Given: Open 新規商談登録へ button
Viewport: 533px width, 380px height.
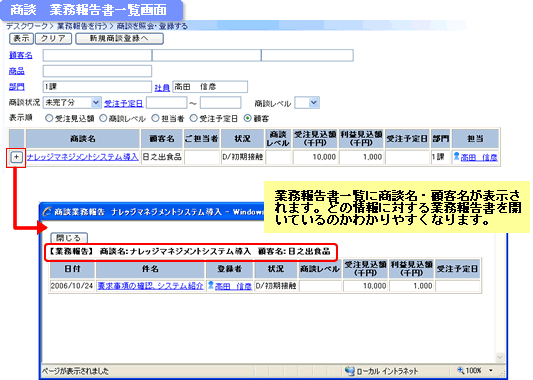Looking at the screenshot, I should (119, 38).
